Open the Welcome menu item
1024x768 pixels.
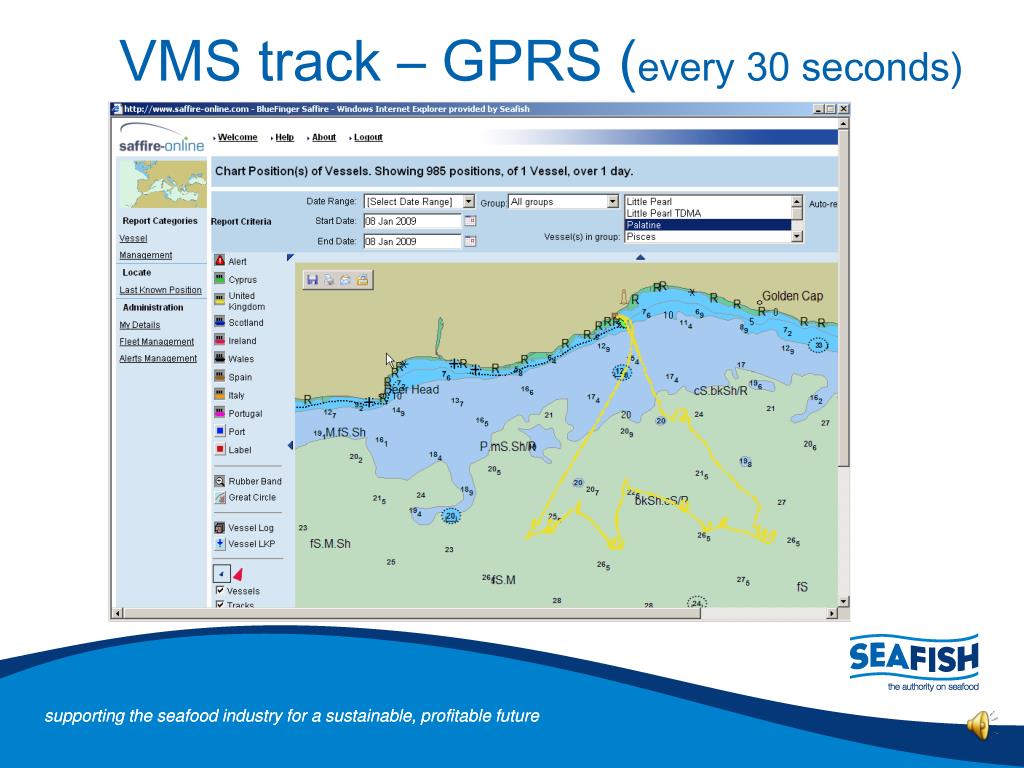pyautogui.click(x=238, y=137)
